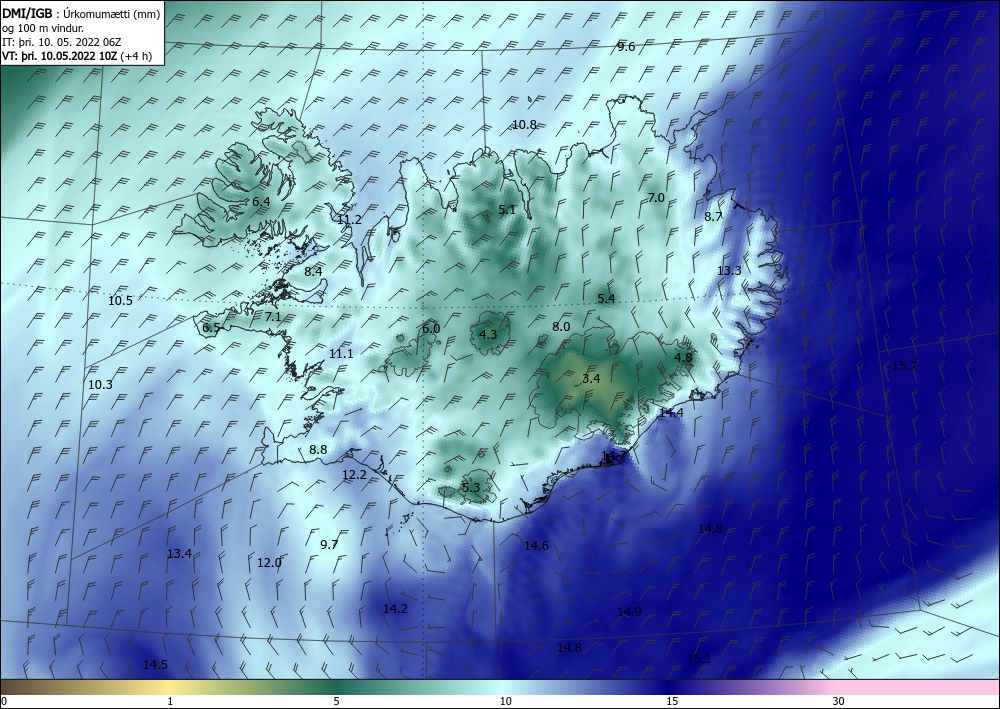This screenshot has width=1000, height=709.
Task: Click the 9.6 value north of Iceland
Action: 626,47
